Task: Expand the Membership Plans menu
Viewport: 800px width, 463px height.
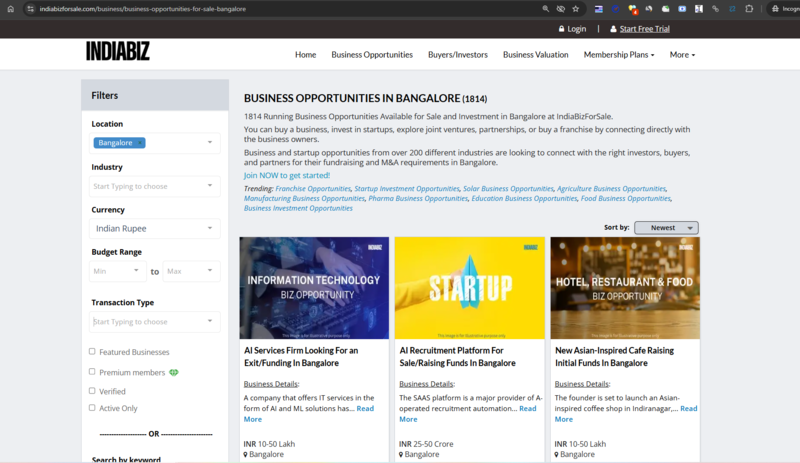Action: 618,55
